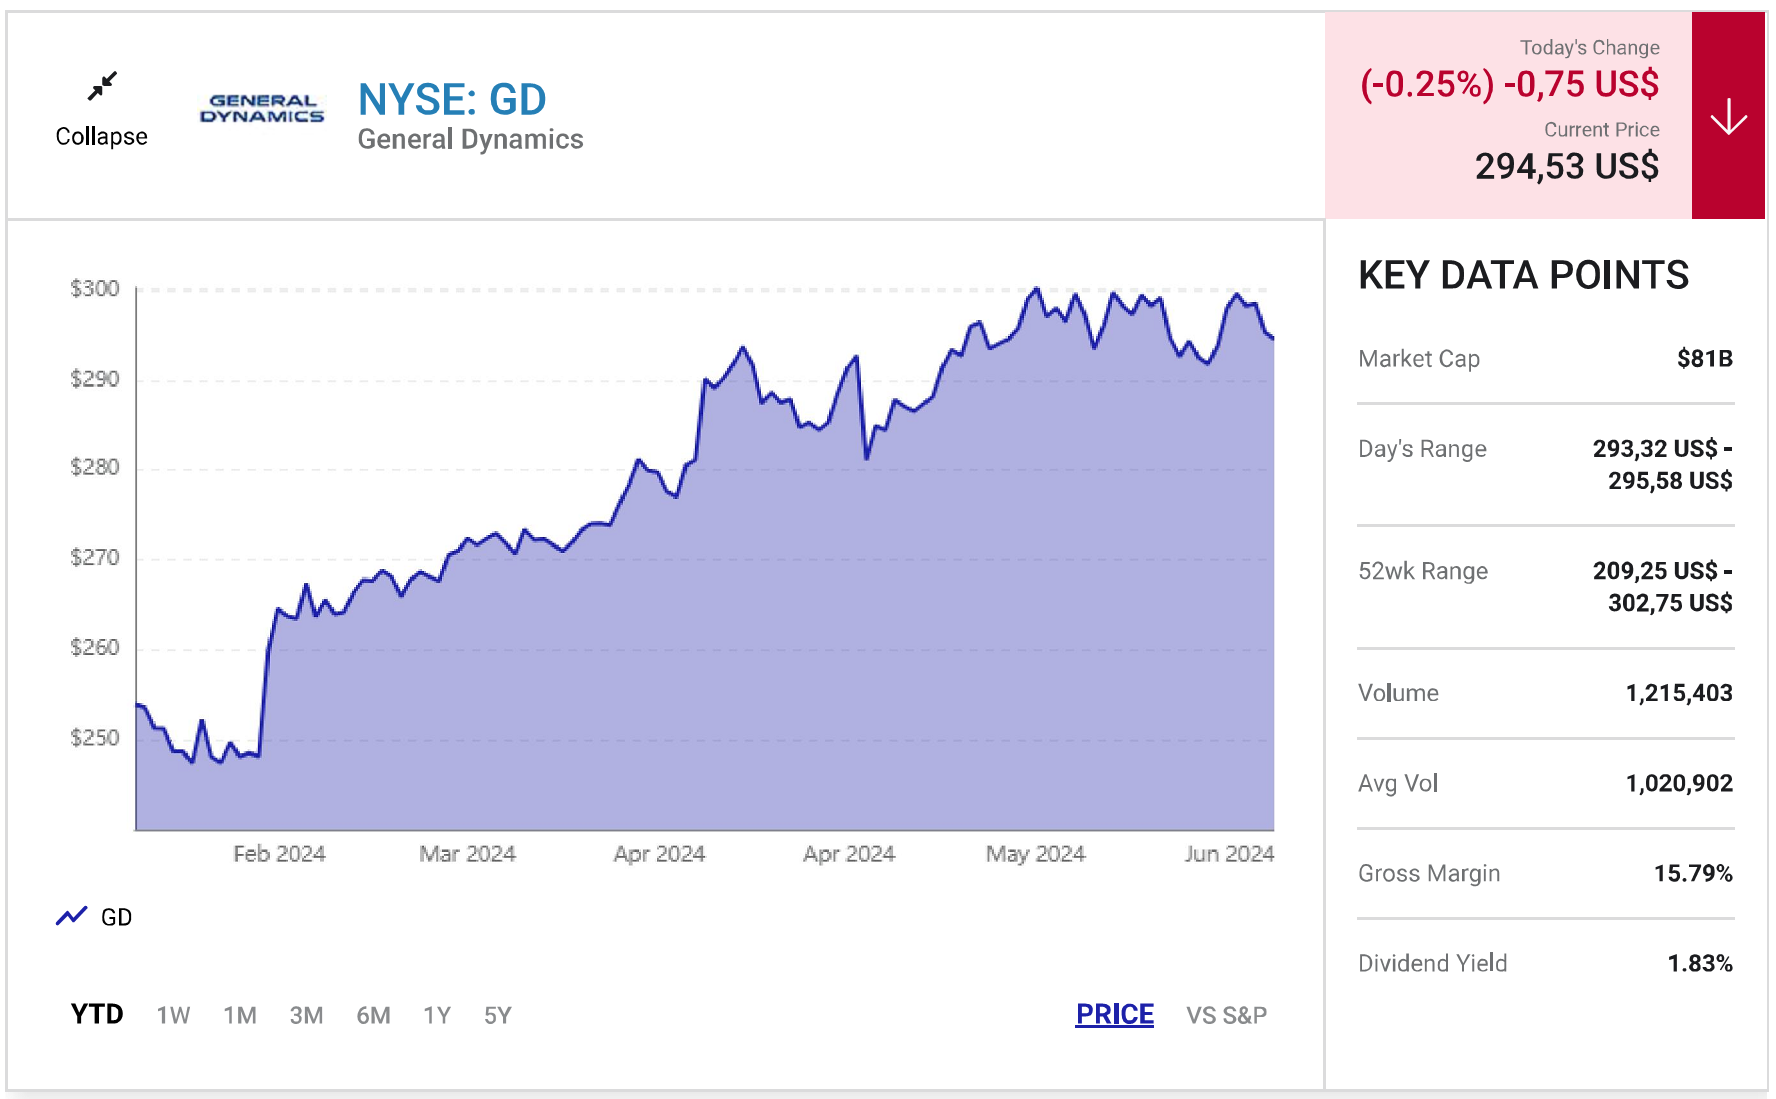1776x1099 pixels.
Task: Click the Collapse label
Action: point(101,136)
